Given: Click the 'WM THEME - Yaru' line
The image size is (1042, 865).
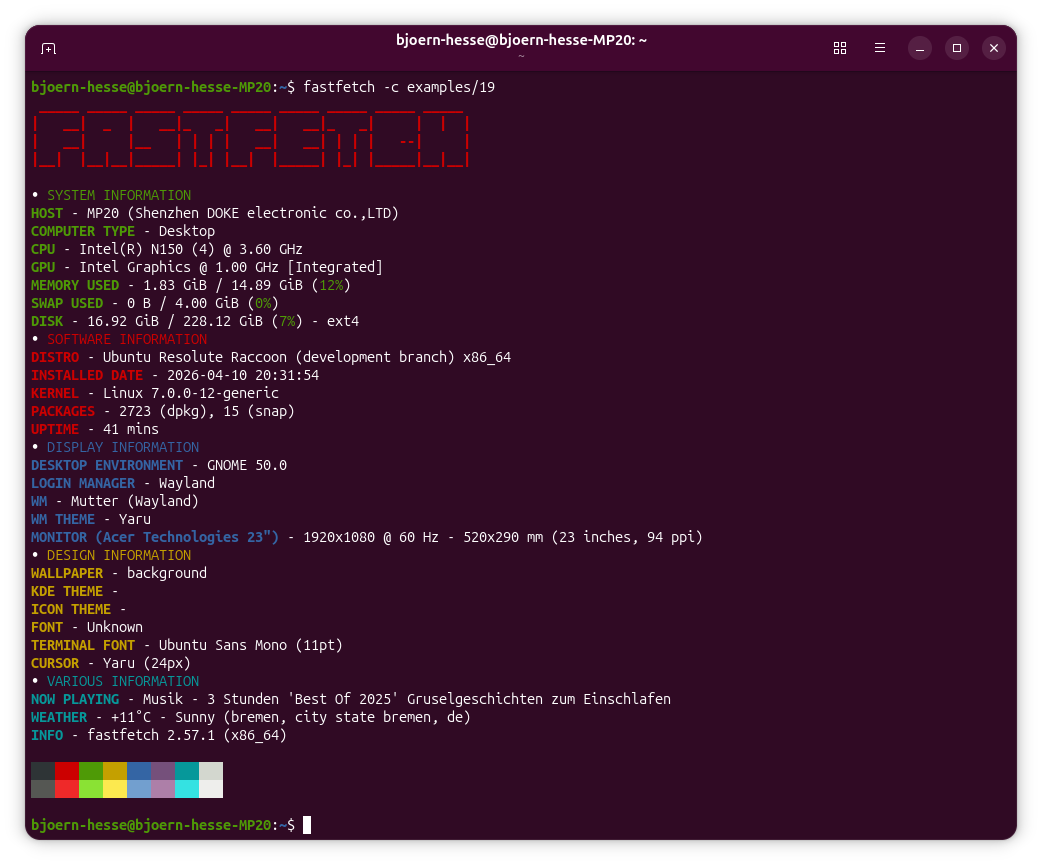Looking at the screenshot, I should tap(91, 519).
